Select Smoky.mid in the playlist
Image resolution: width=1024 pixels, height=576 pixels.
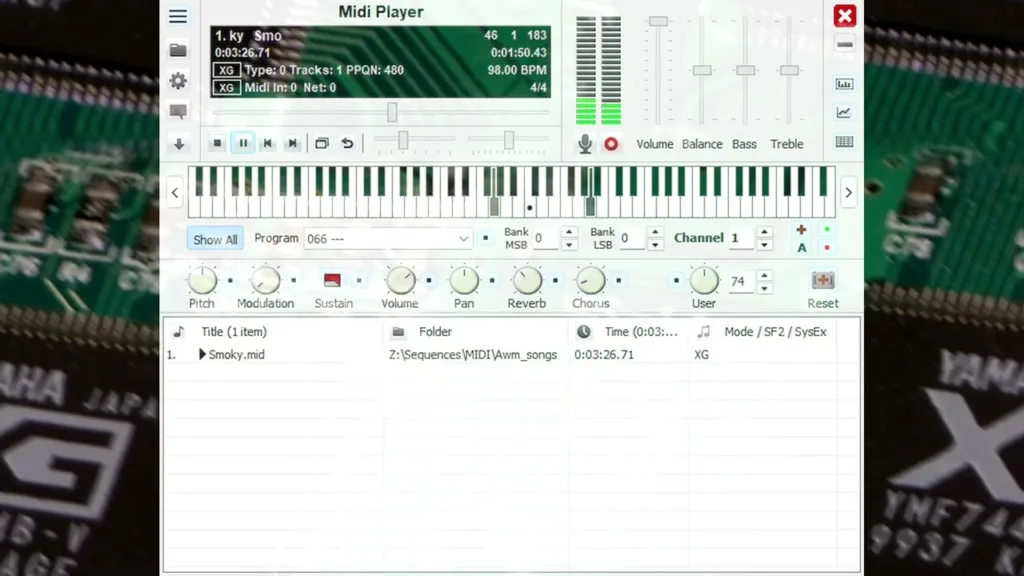[x=236, y=355]
